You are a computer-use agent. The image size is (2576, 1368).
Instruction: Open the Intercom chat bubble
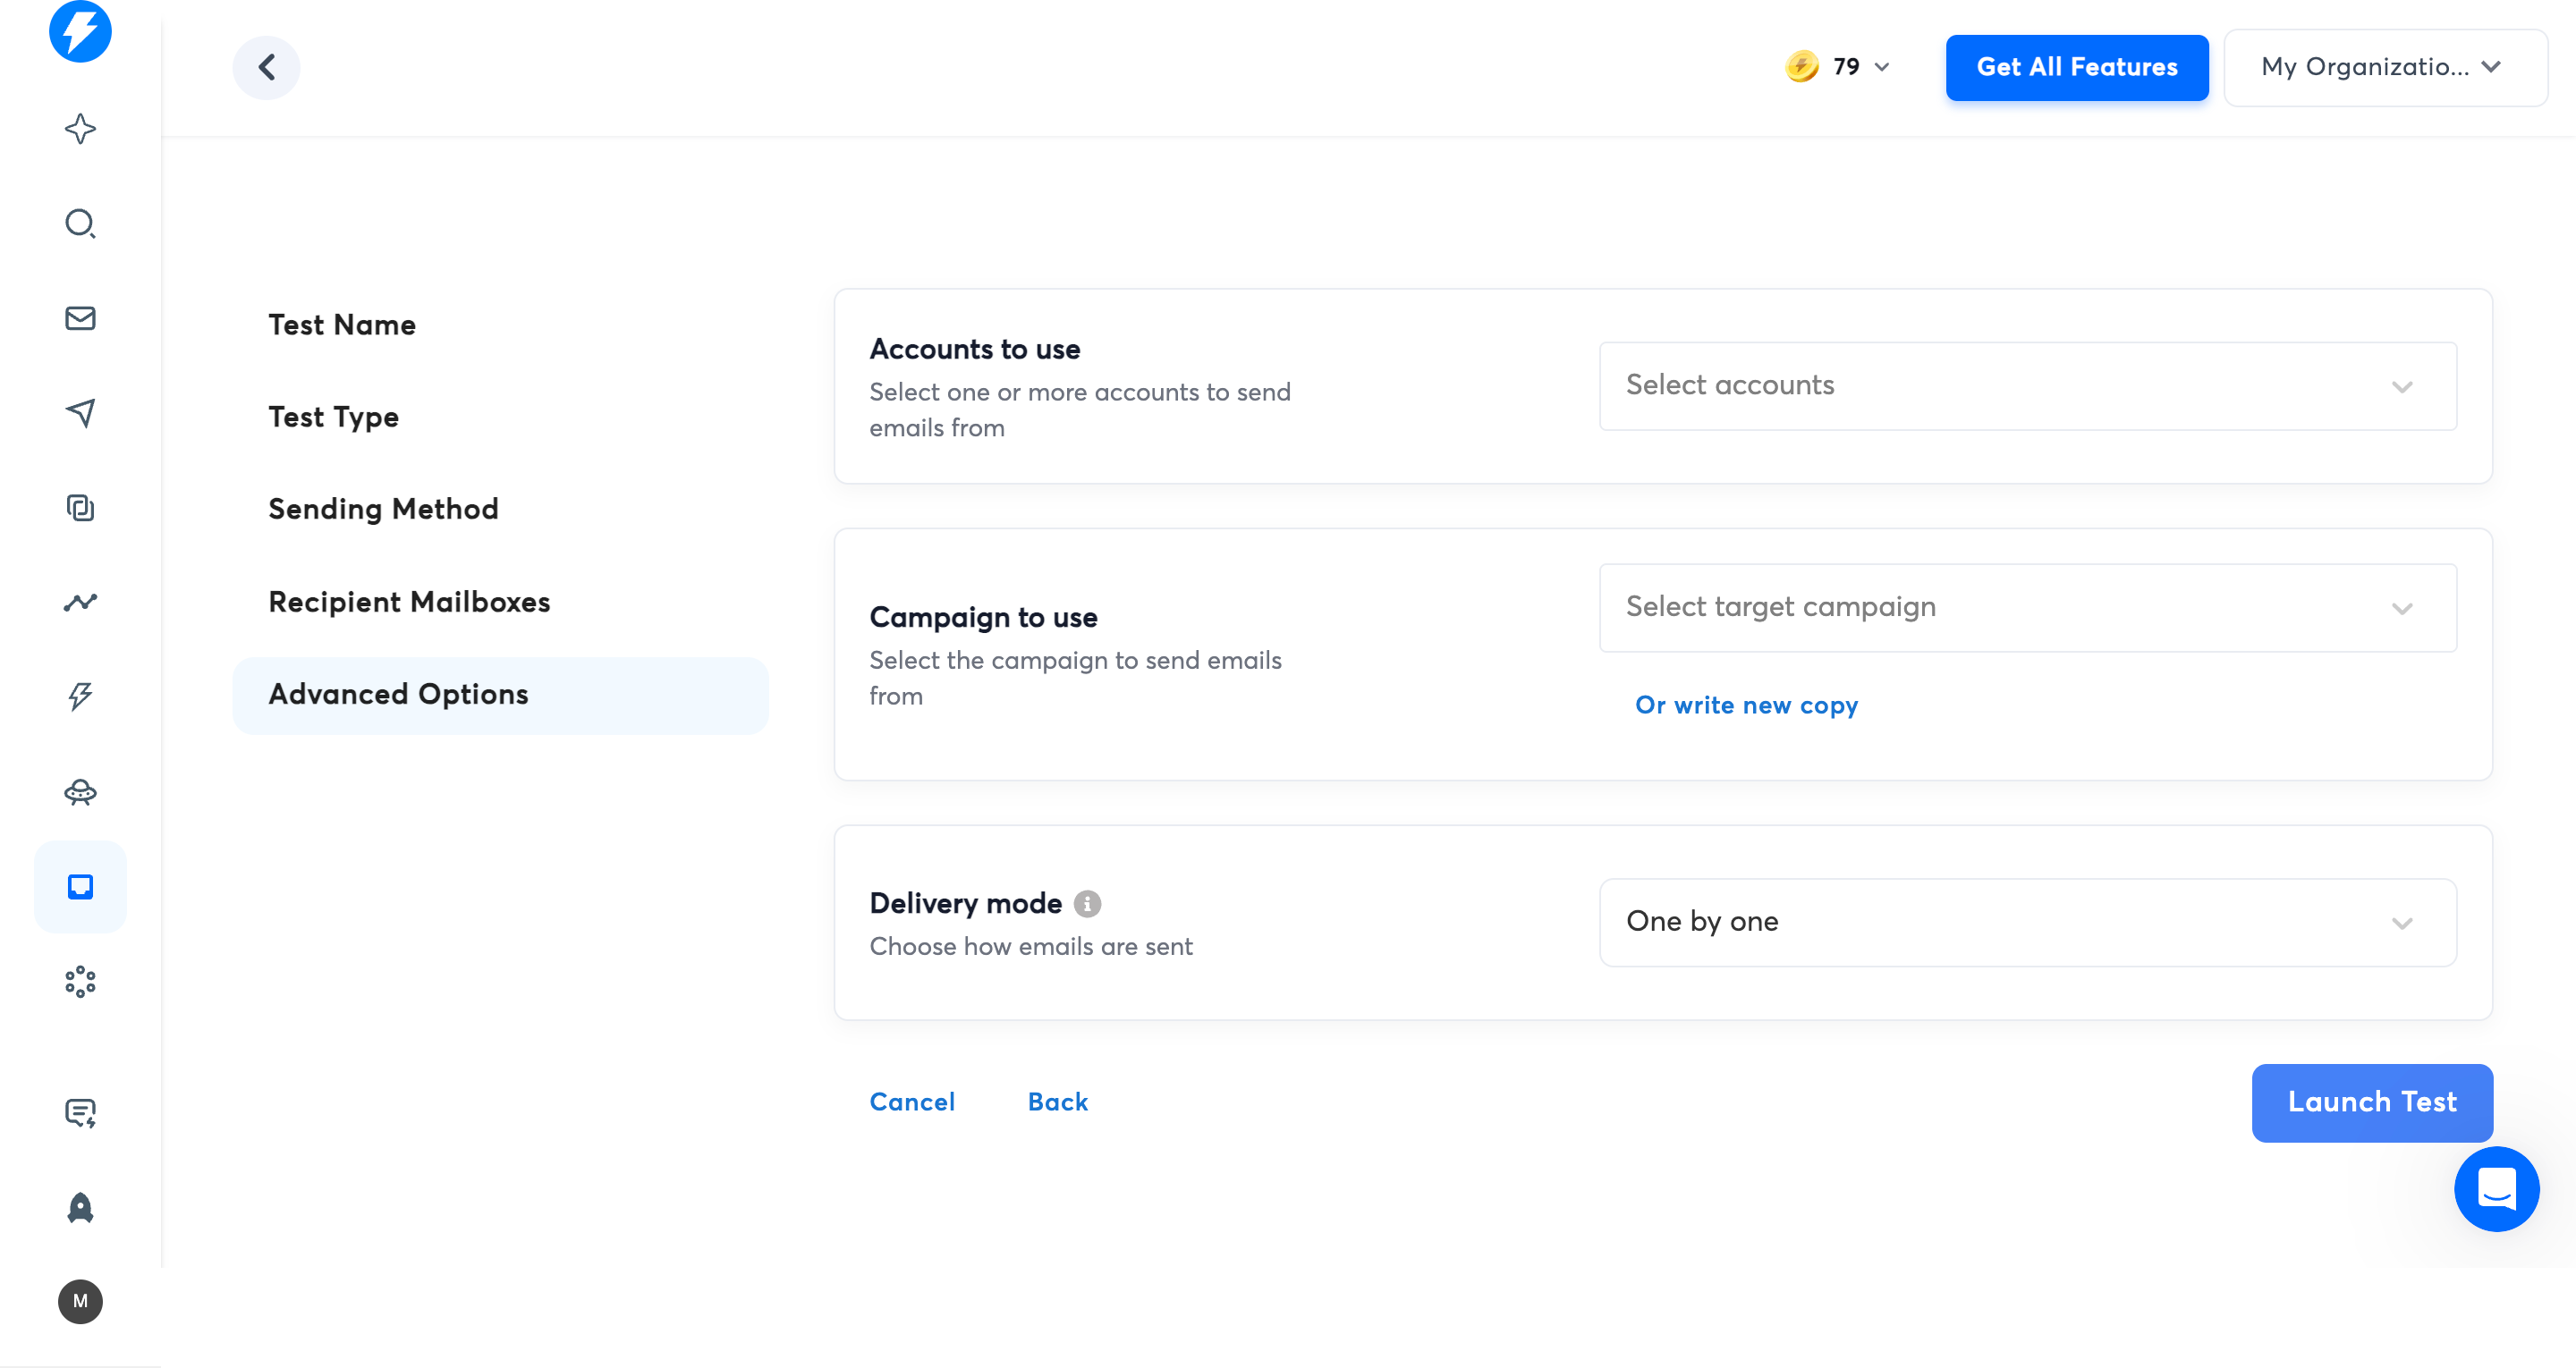pos(2496,1189)
